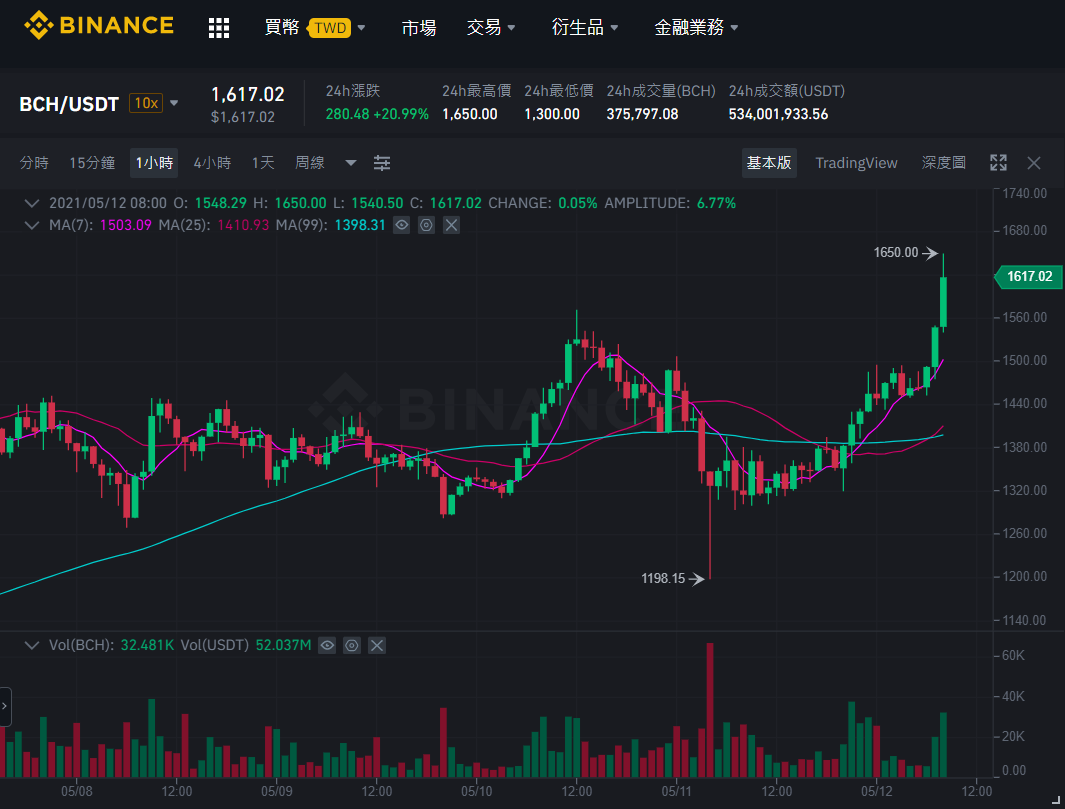
Task: Open the 市場 markets link
Action: [x=419, y=28]
